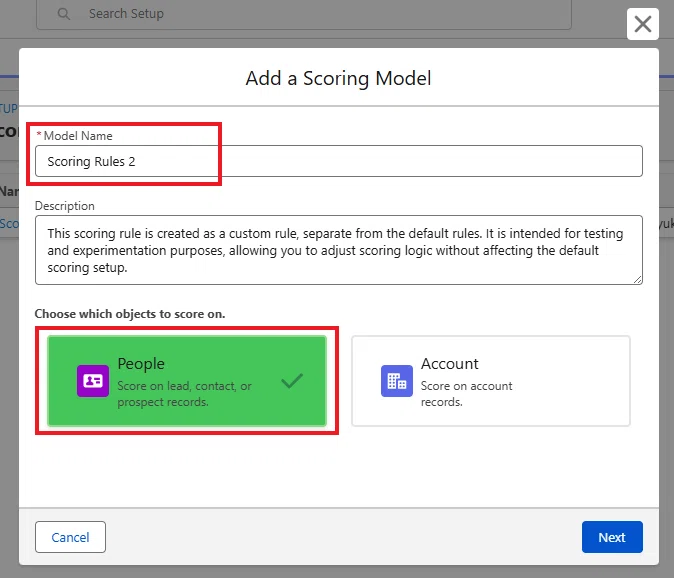The image size is (674, 578).
Task: Click the 'Score on lead, contact, or prospect records.' text
Action: 184,394
